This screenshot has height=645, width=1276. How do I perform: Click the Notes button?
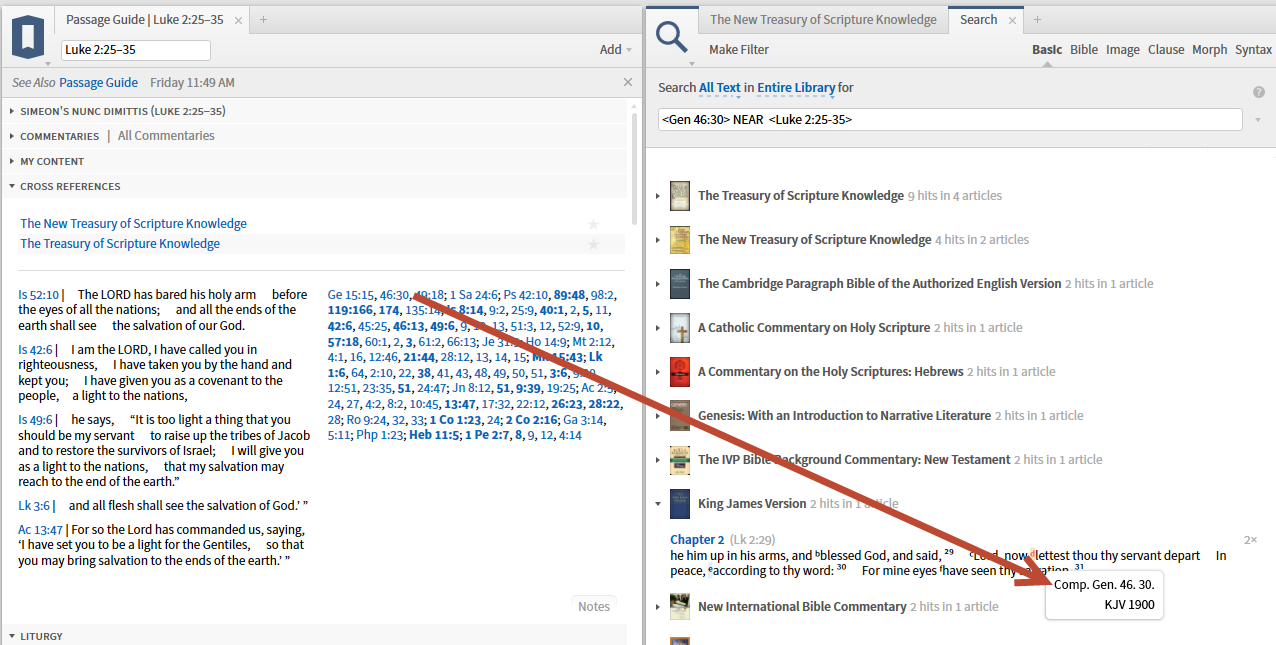(594, 606)
